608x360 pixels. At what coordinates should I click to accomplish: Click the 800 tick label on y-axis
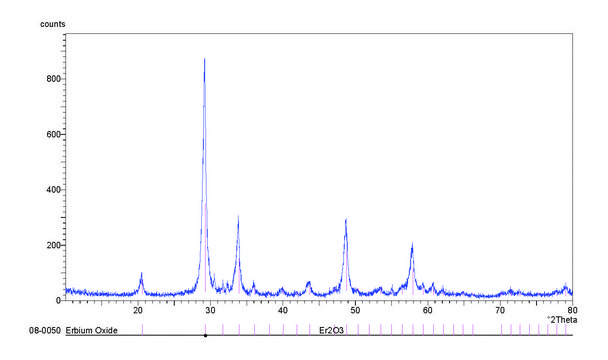(x=54, y=79)
